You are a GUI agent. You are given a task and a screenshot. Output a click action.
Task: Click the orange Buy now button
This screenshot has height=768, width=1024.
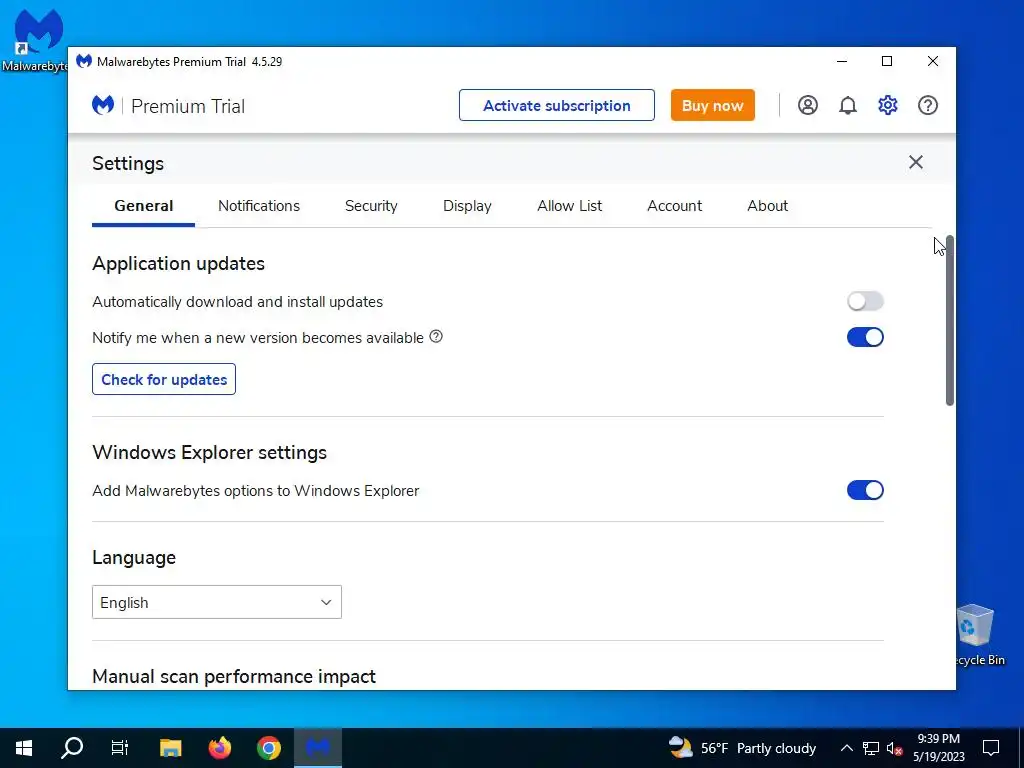pos(712,105)
